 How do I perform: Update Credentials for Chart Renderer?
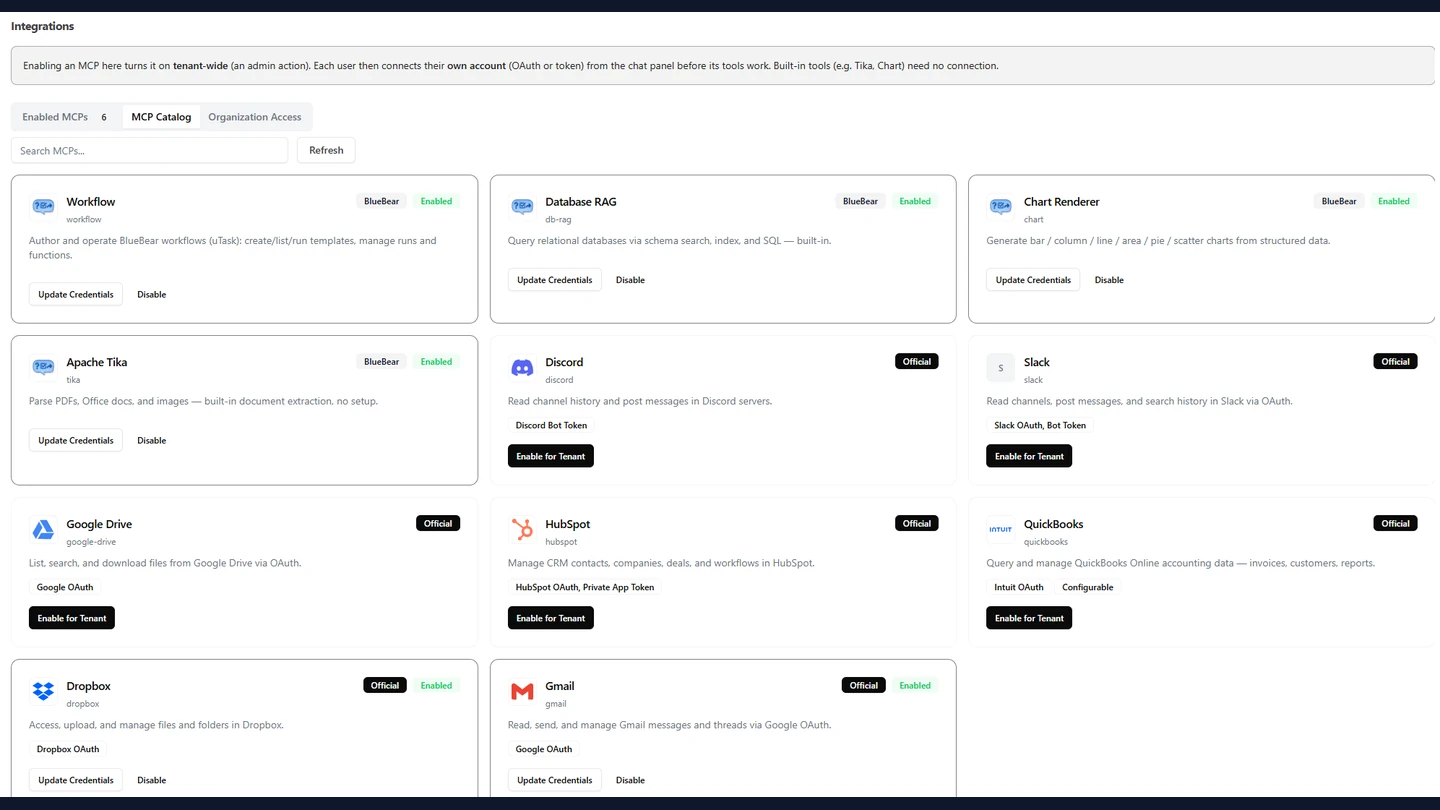(1033, 280)
